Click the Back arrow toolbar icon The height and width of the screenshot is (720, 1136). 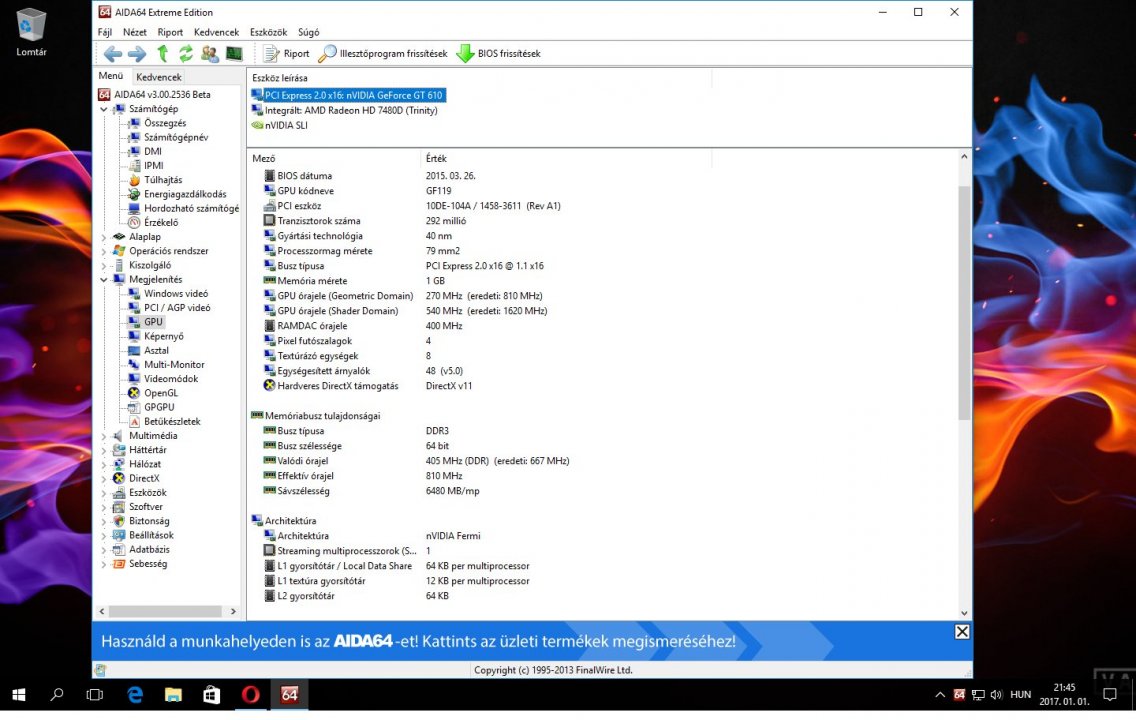coord(112,54)
